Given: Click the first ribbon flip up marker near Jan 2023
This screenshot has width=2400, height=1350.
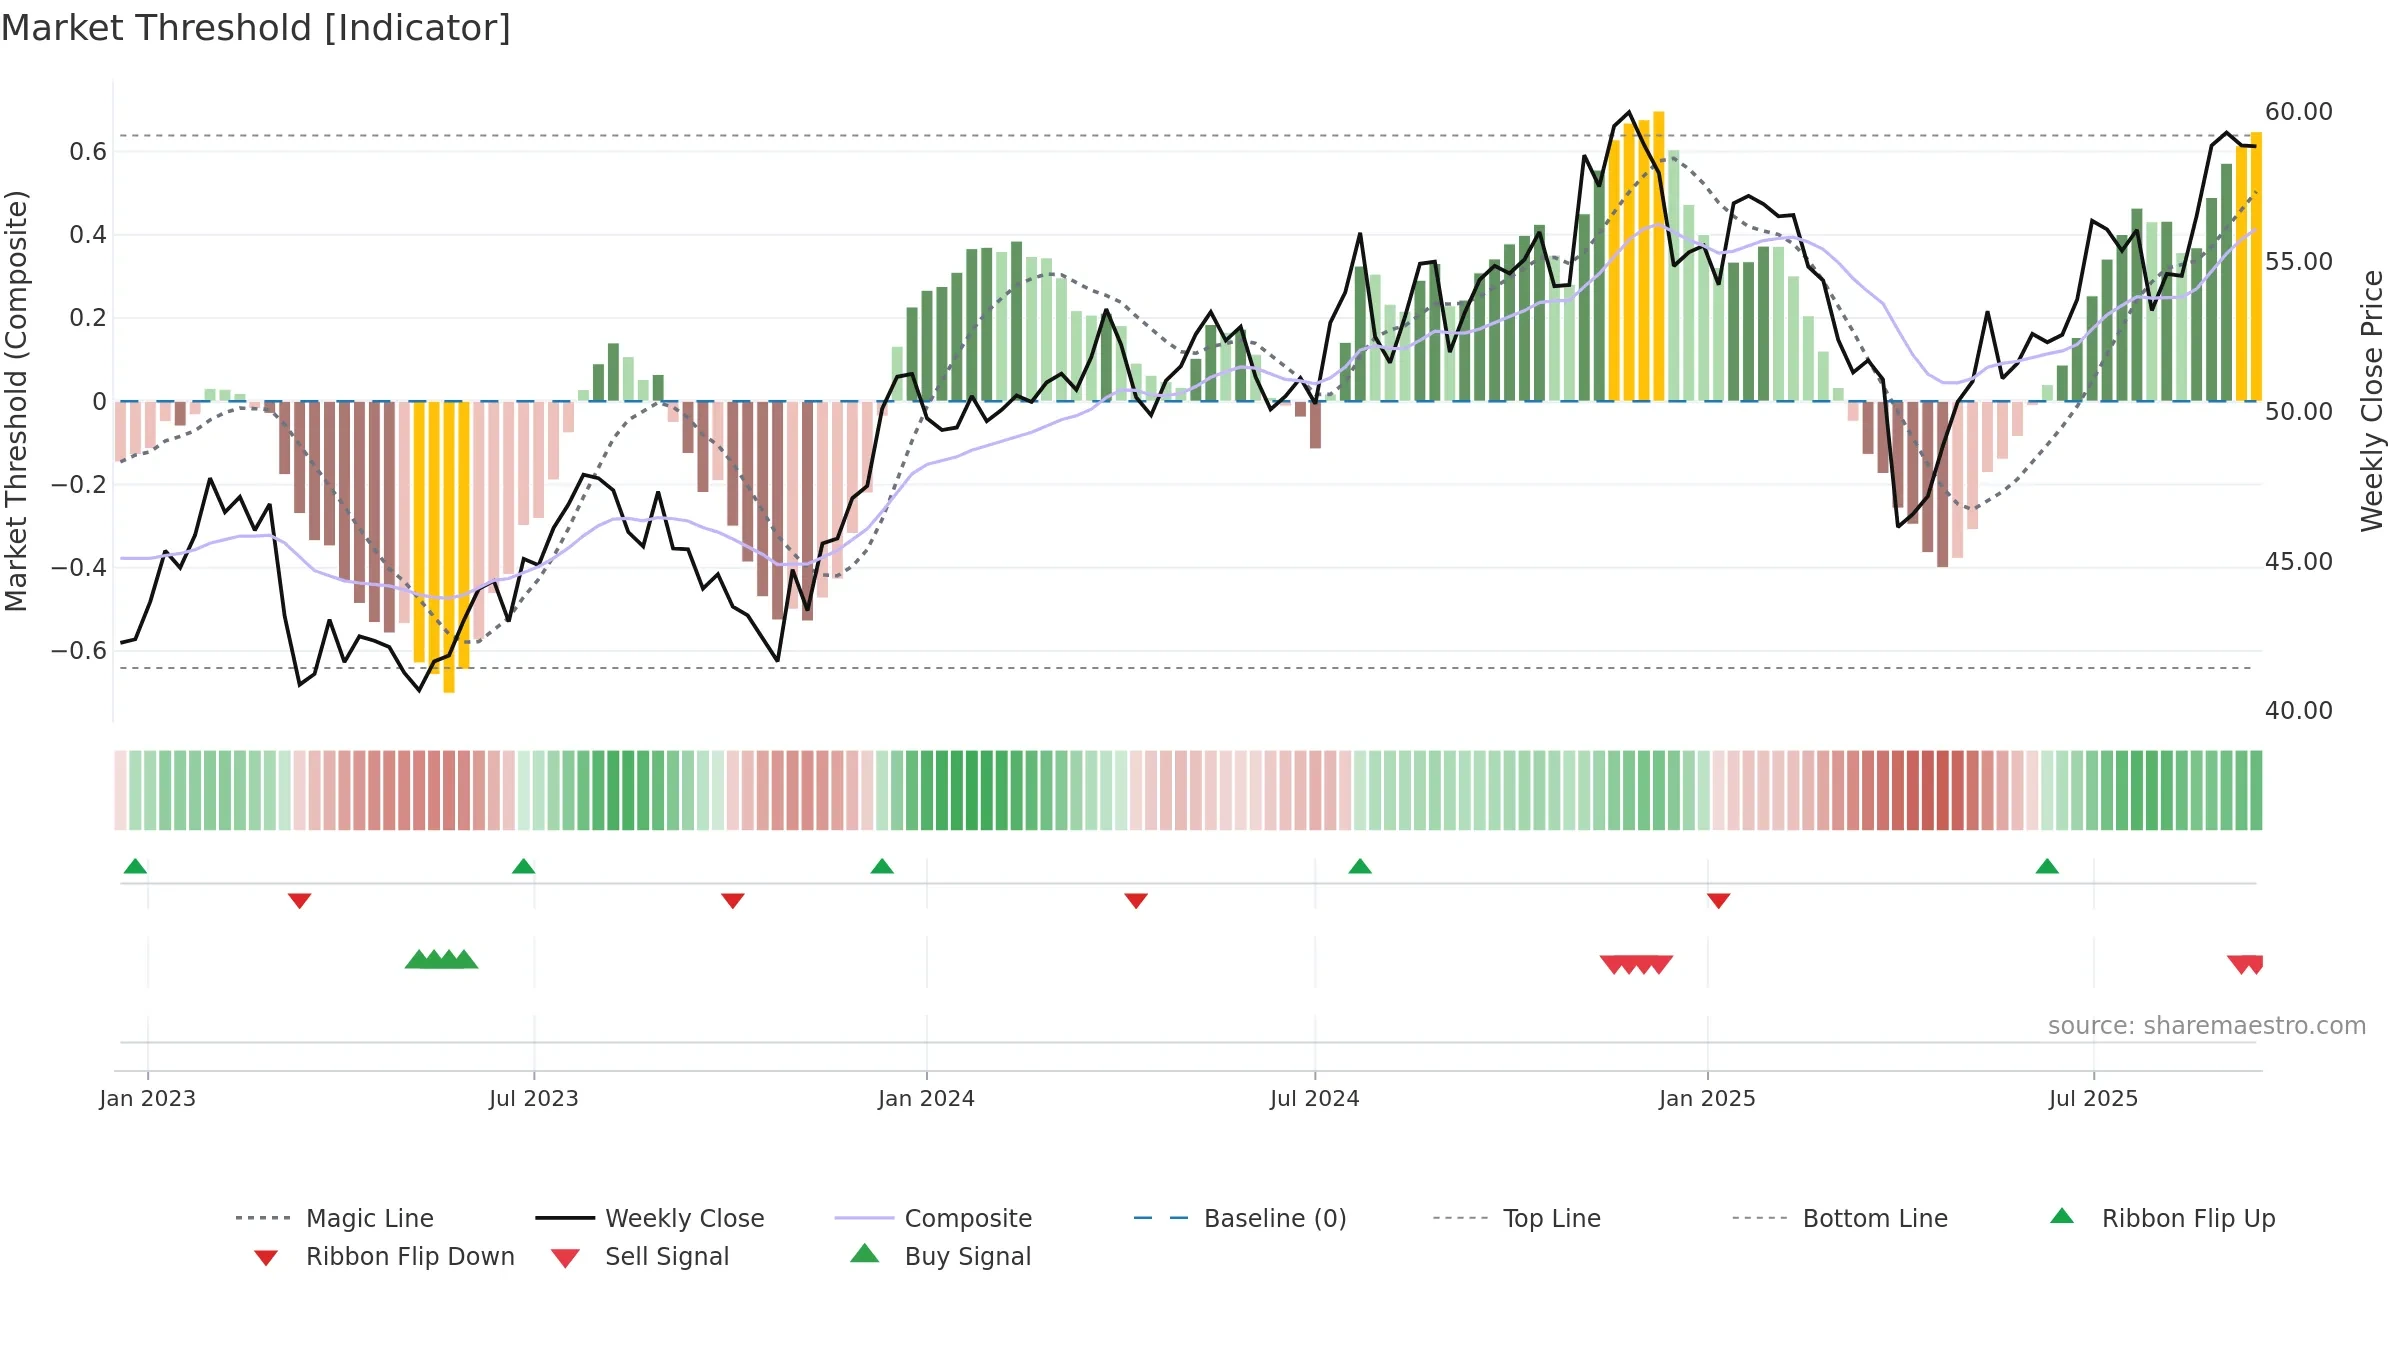Looking at the screenshot, I should (136, 866).
